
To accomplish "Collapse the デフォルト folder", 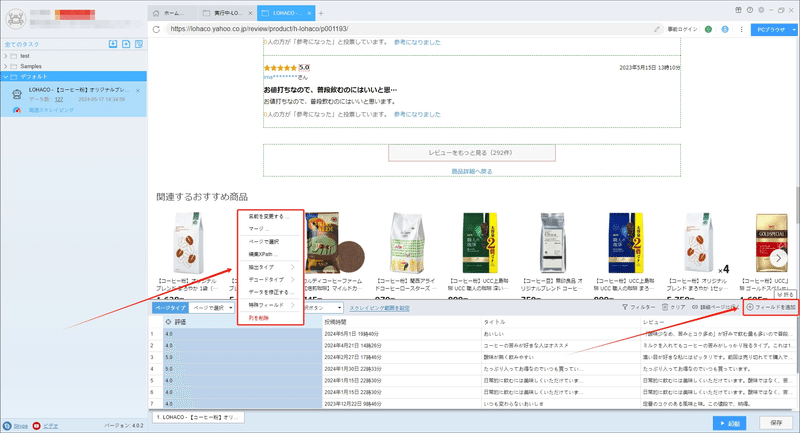I will [x=6, y=77].
